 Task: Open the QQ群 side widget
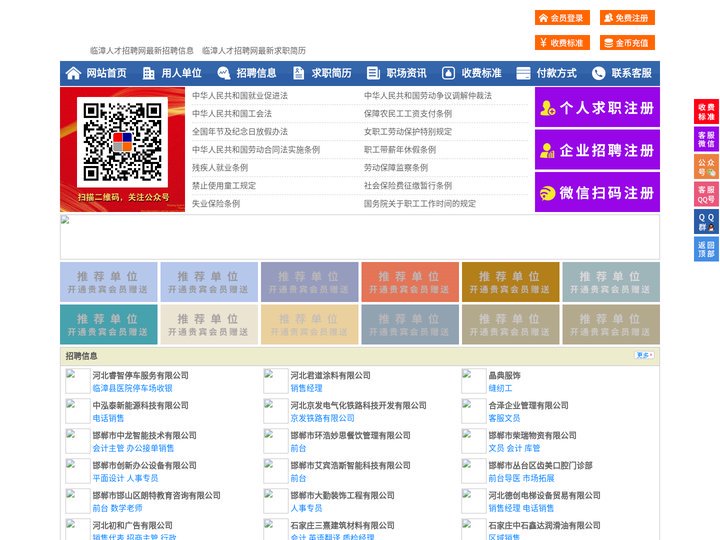pos(706,222)
